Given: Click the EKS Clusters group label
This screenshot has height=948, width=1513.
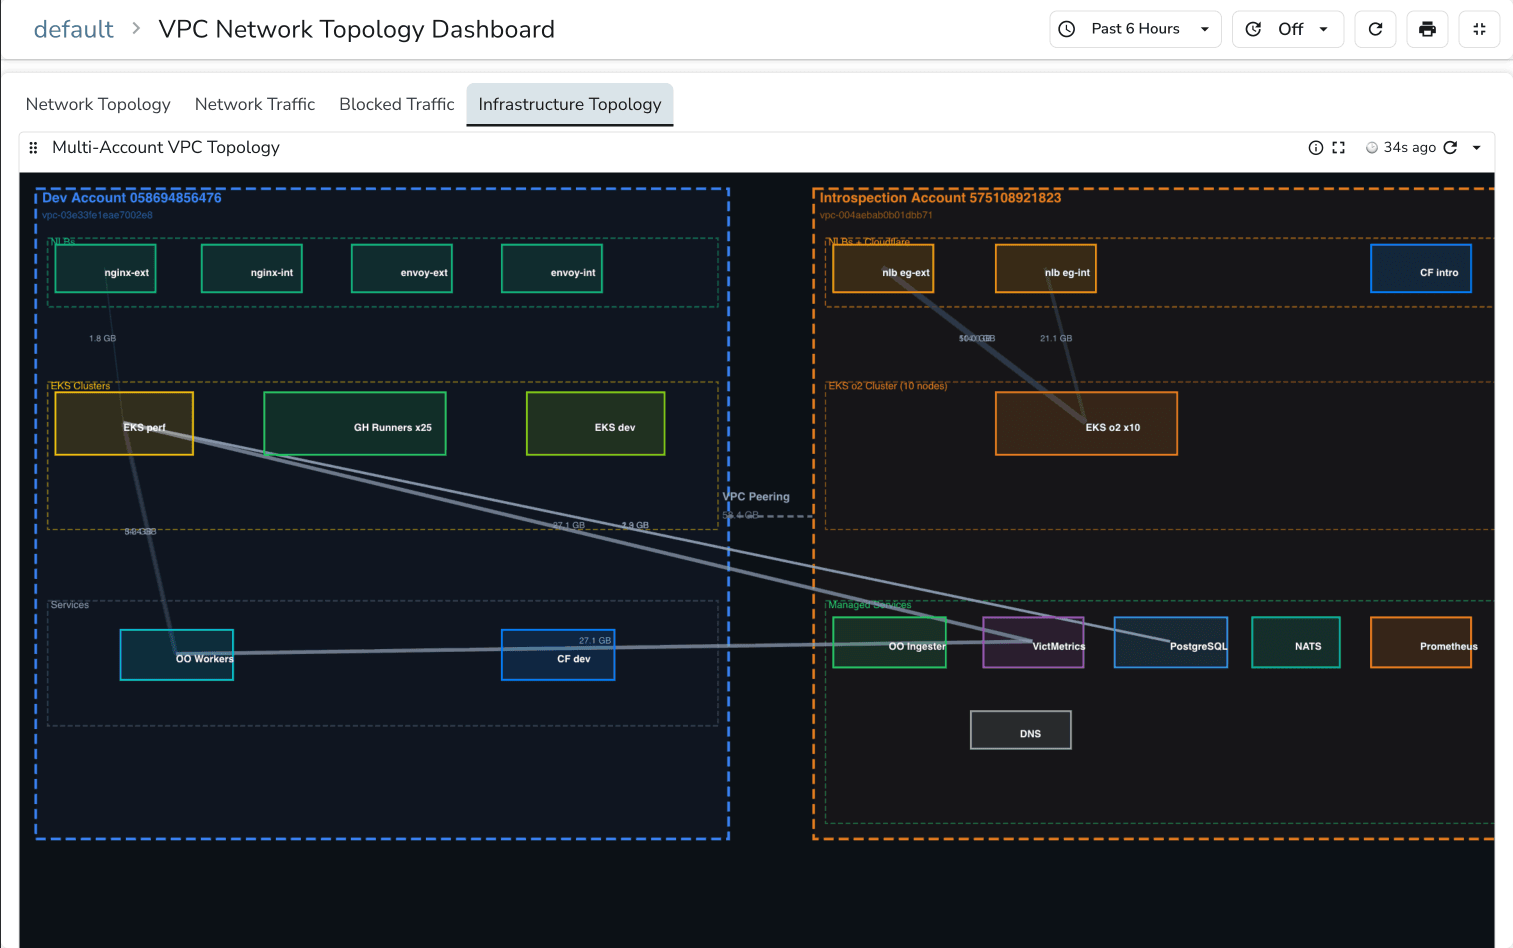Looking at the screenshot, I should [81, 386].
